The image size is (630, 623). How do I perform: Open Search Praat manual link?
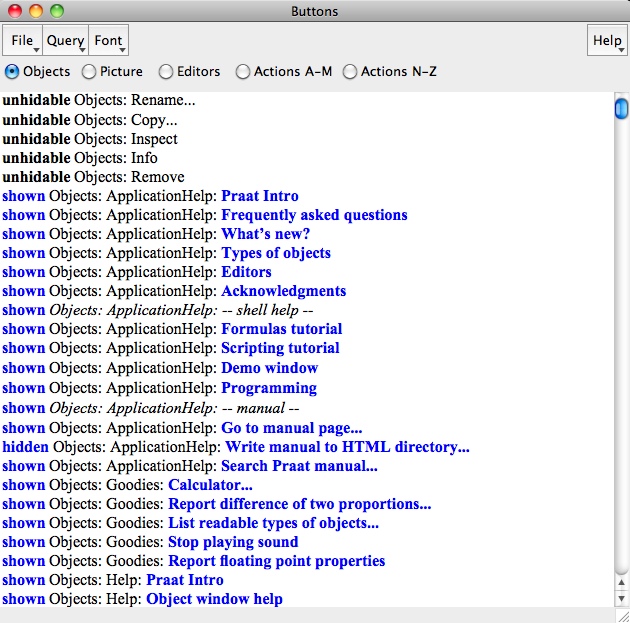[299, 466]
